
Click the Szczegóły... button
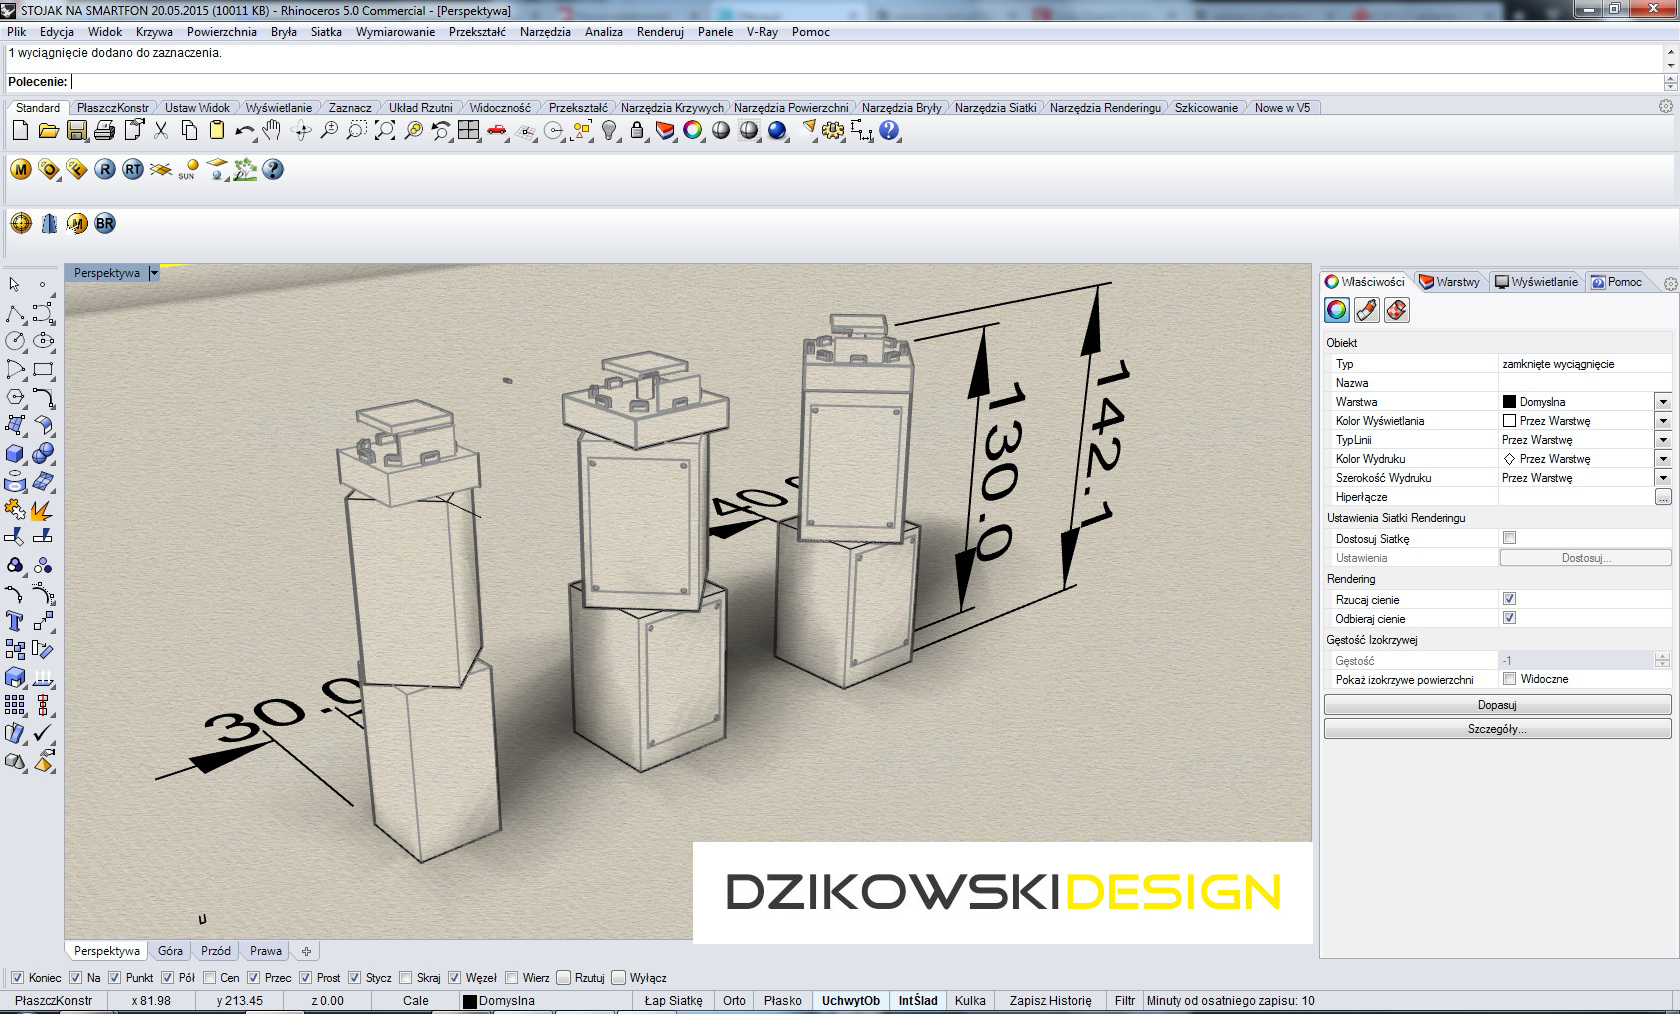coord(1496,729)
